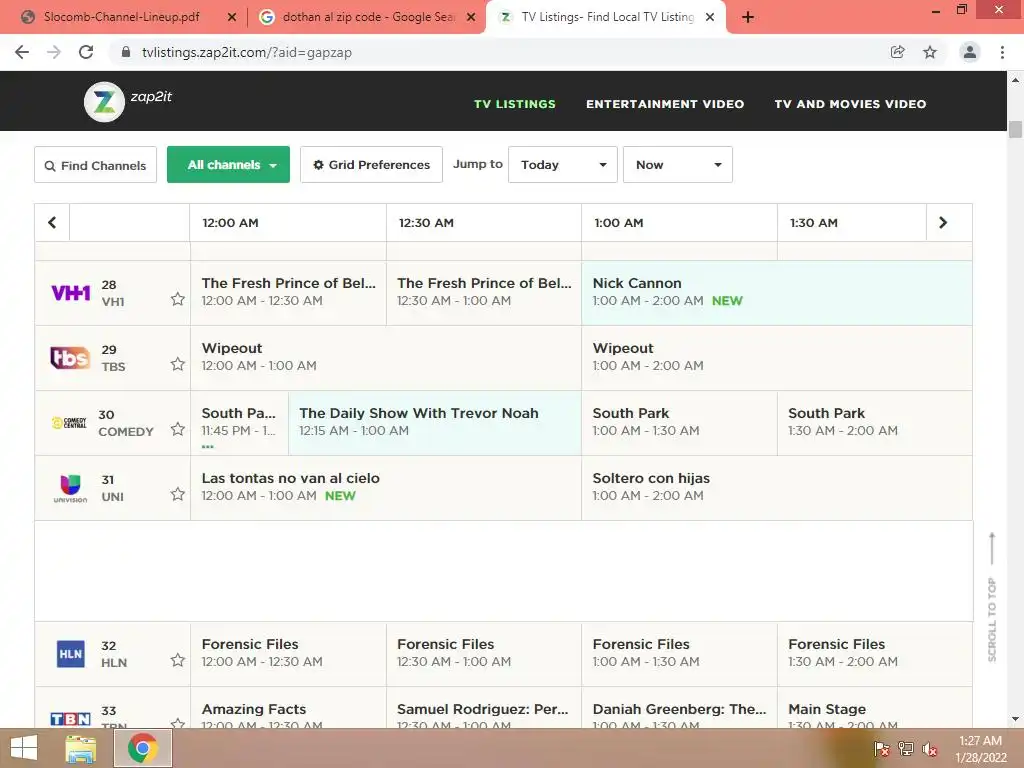Click the VH1 channel logo
Image resolution: width=1024 pixels, height=768 pixels.
[71, 293]
